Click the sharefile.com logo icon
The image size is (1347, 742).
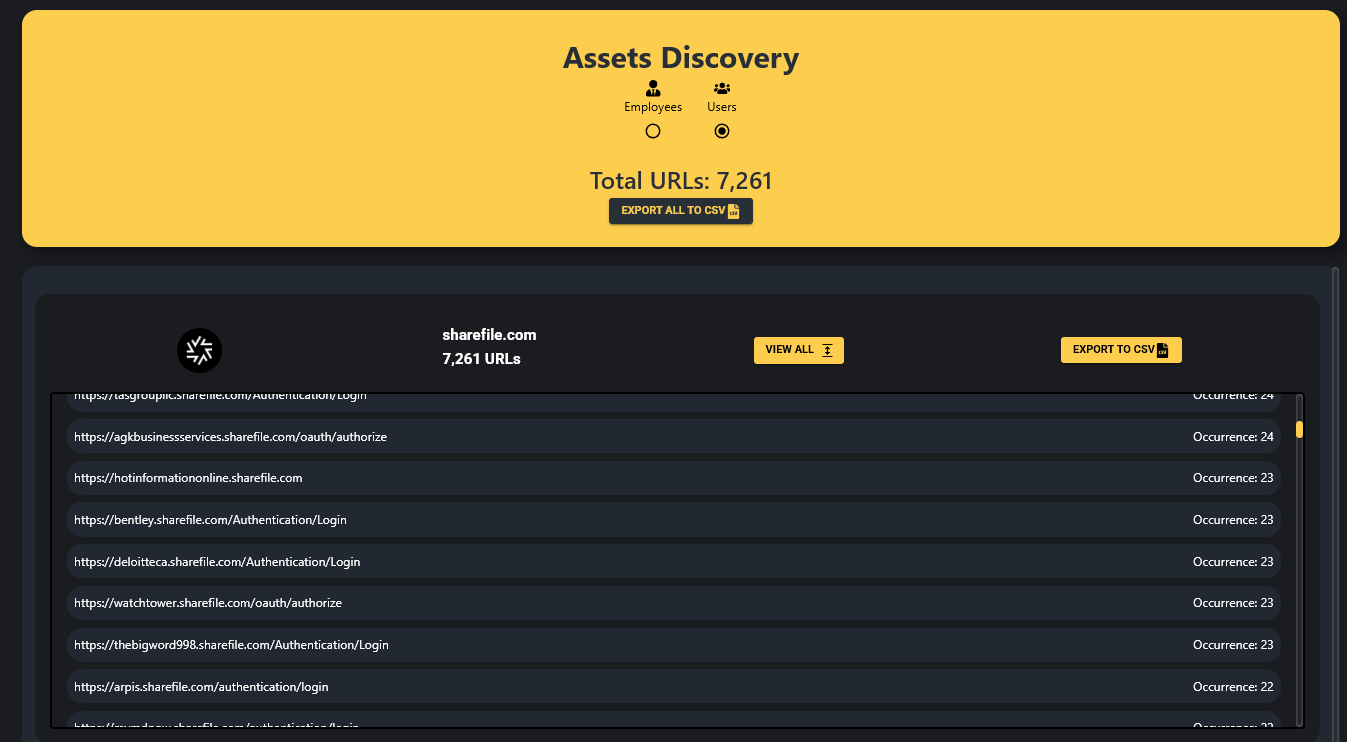click(x=199, y=350)
